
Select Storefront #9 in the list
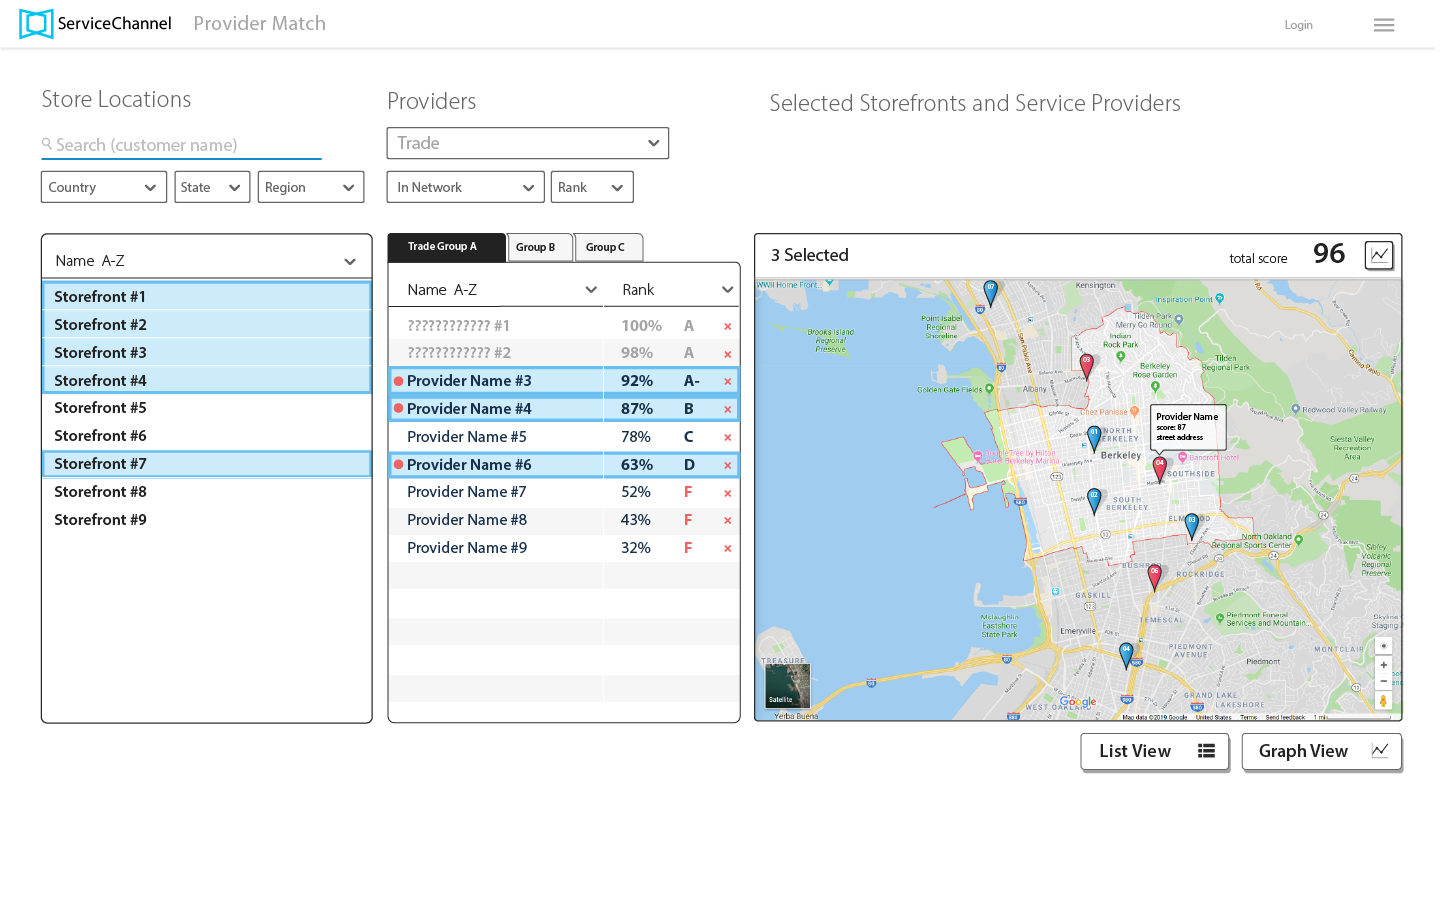pos(207,520)
